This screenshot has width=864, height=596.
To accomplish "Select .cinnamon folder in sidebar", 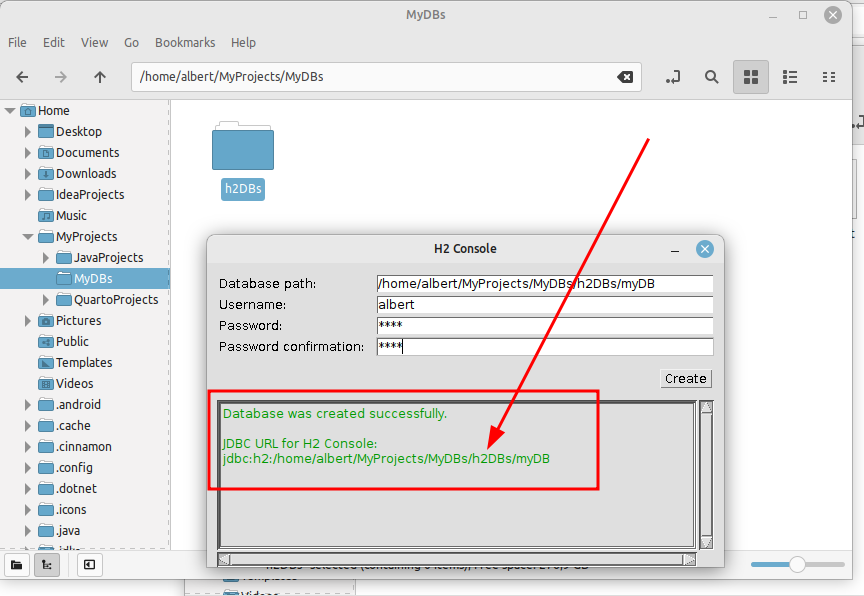I will [74, 447].
